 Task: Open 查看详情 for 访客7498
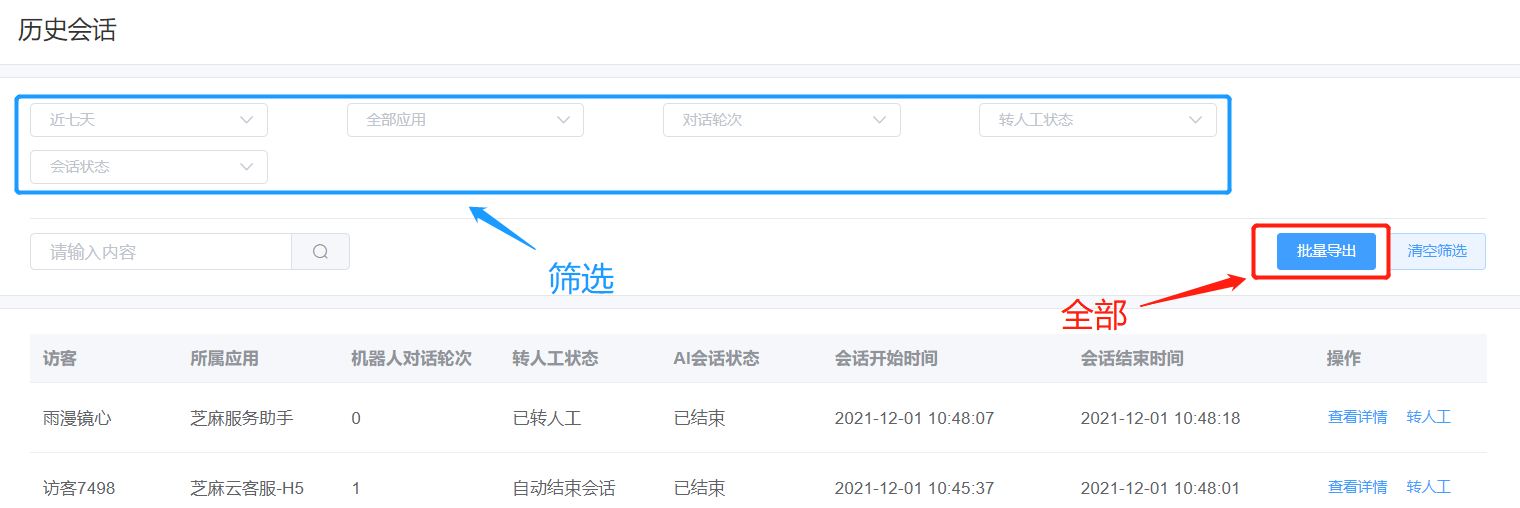(x=1357, y=487)
